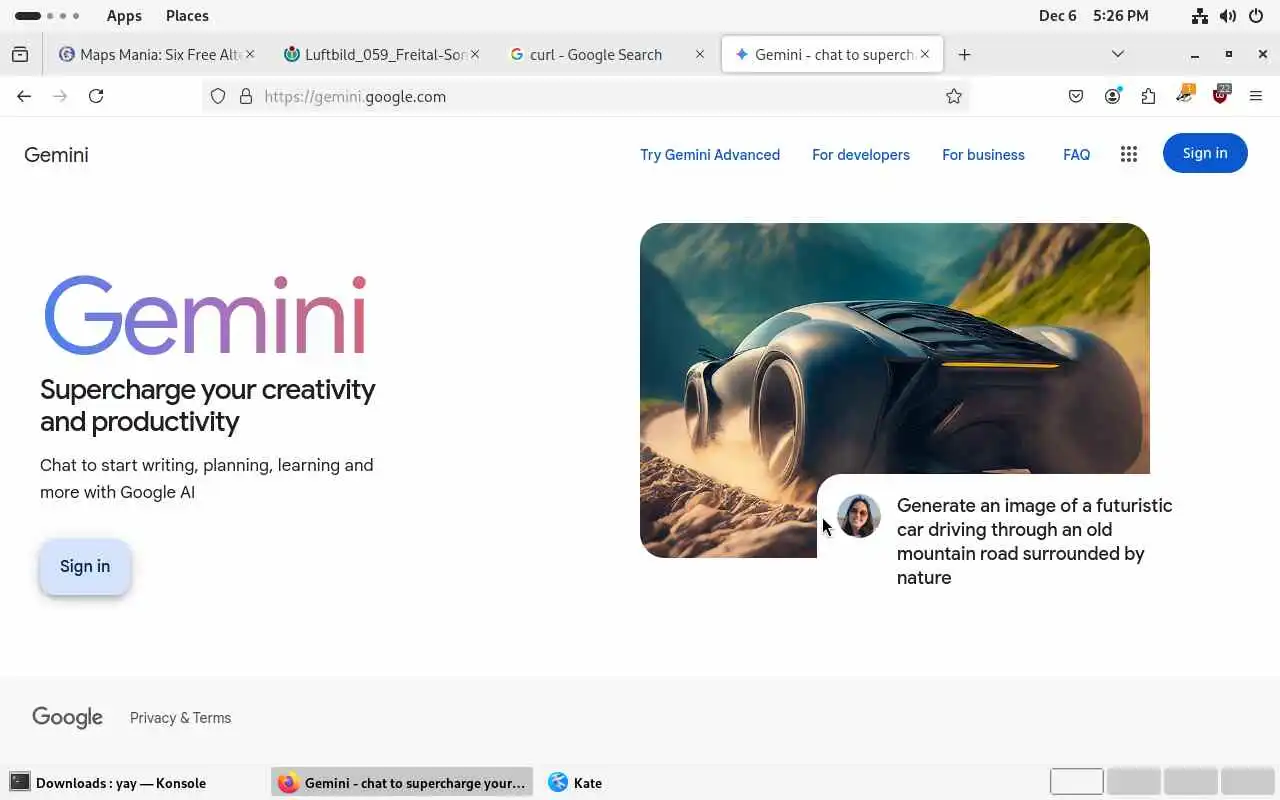Click the power icon in top panel
Viewport: 1280px width, 800px height.
click(1256, 16)
